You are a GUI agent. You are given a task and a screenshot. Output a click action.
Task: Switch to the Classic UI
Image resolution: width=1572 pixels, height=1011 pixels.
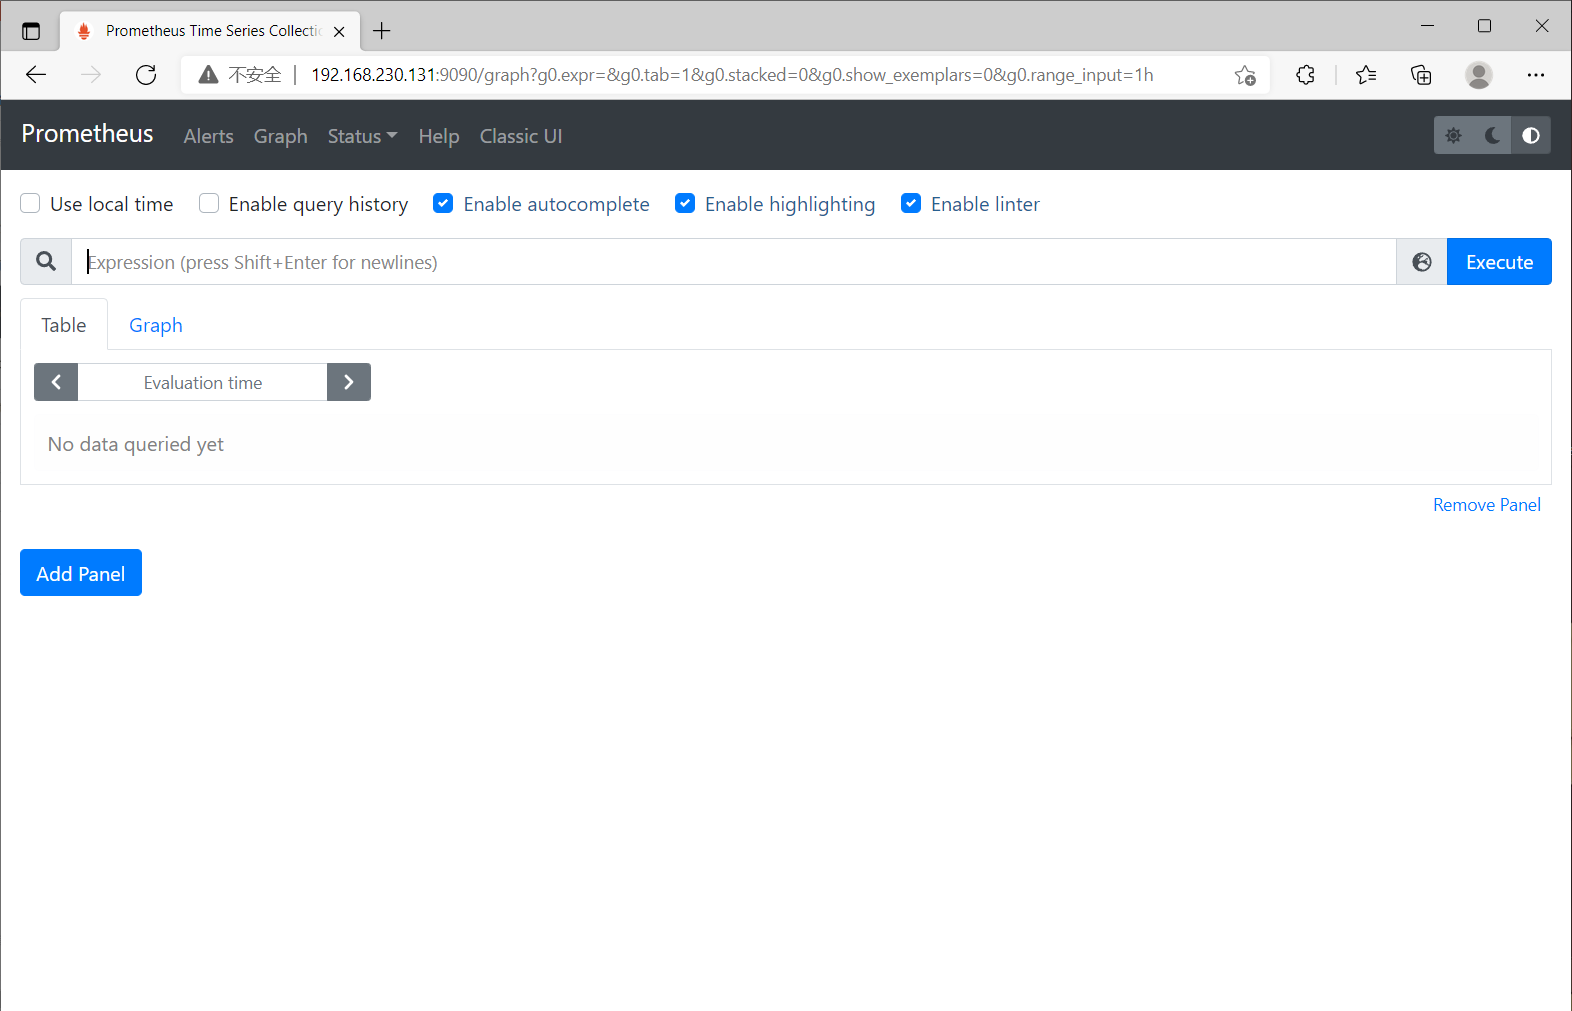521,136
